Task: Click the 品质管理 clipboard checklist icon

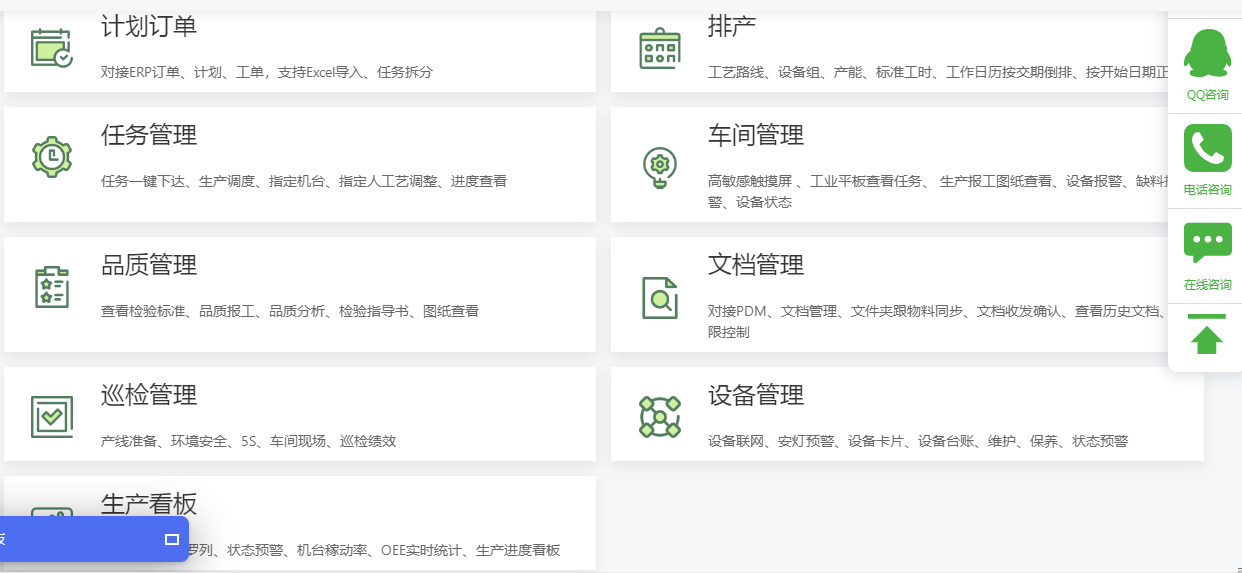Action: (51, 287)
